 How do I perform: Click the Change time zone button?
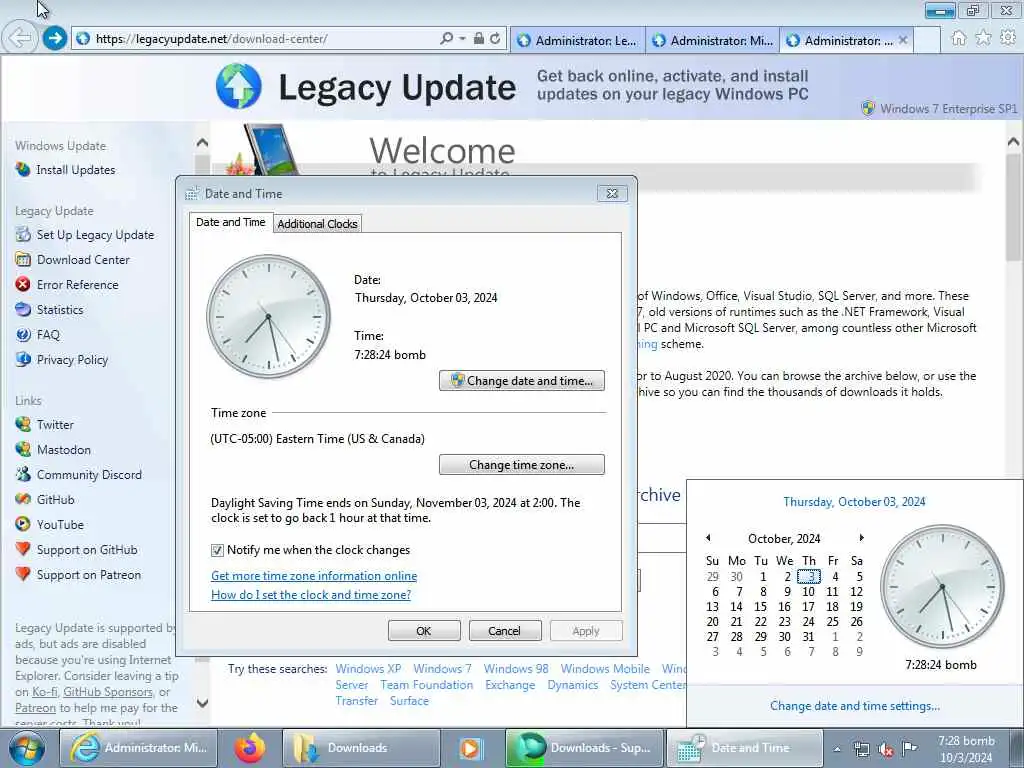pyautogui.click(x=522, y=465)
